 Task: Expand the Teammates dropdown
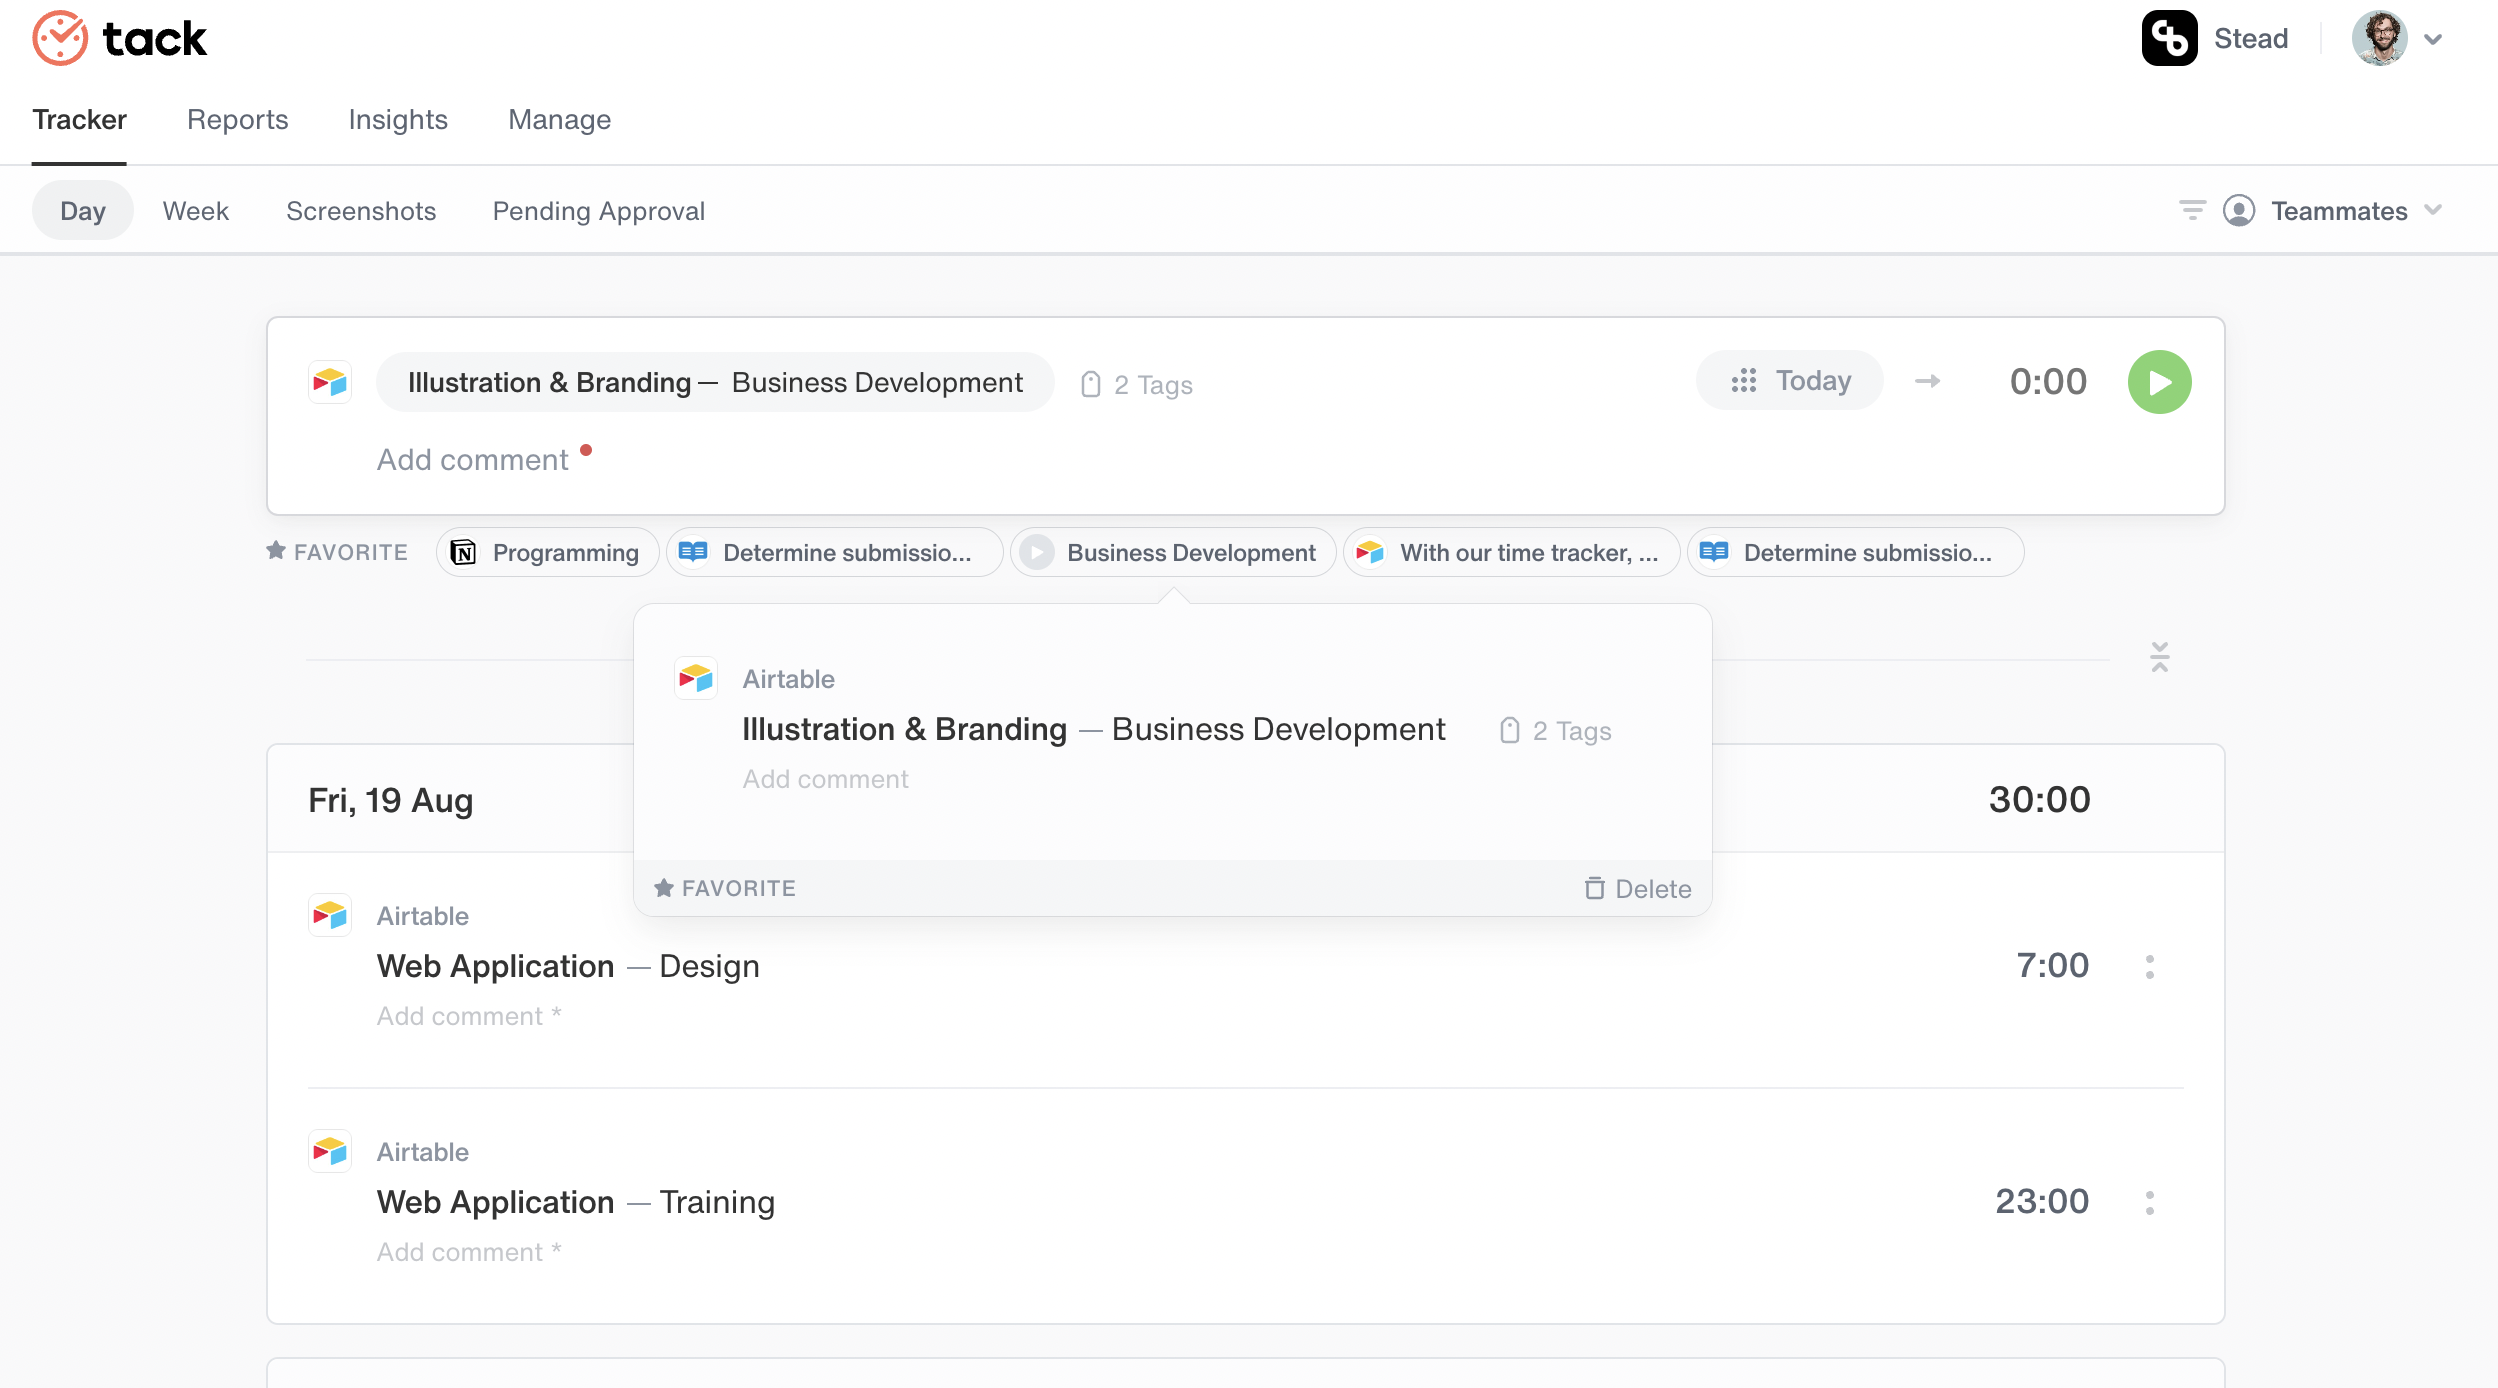(2433, 210)
